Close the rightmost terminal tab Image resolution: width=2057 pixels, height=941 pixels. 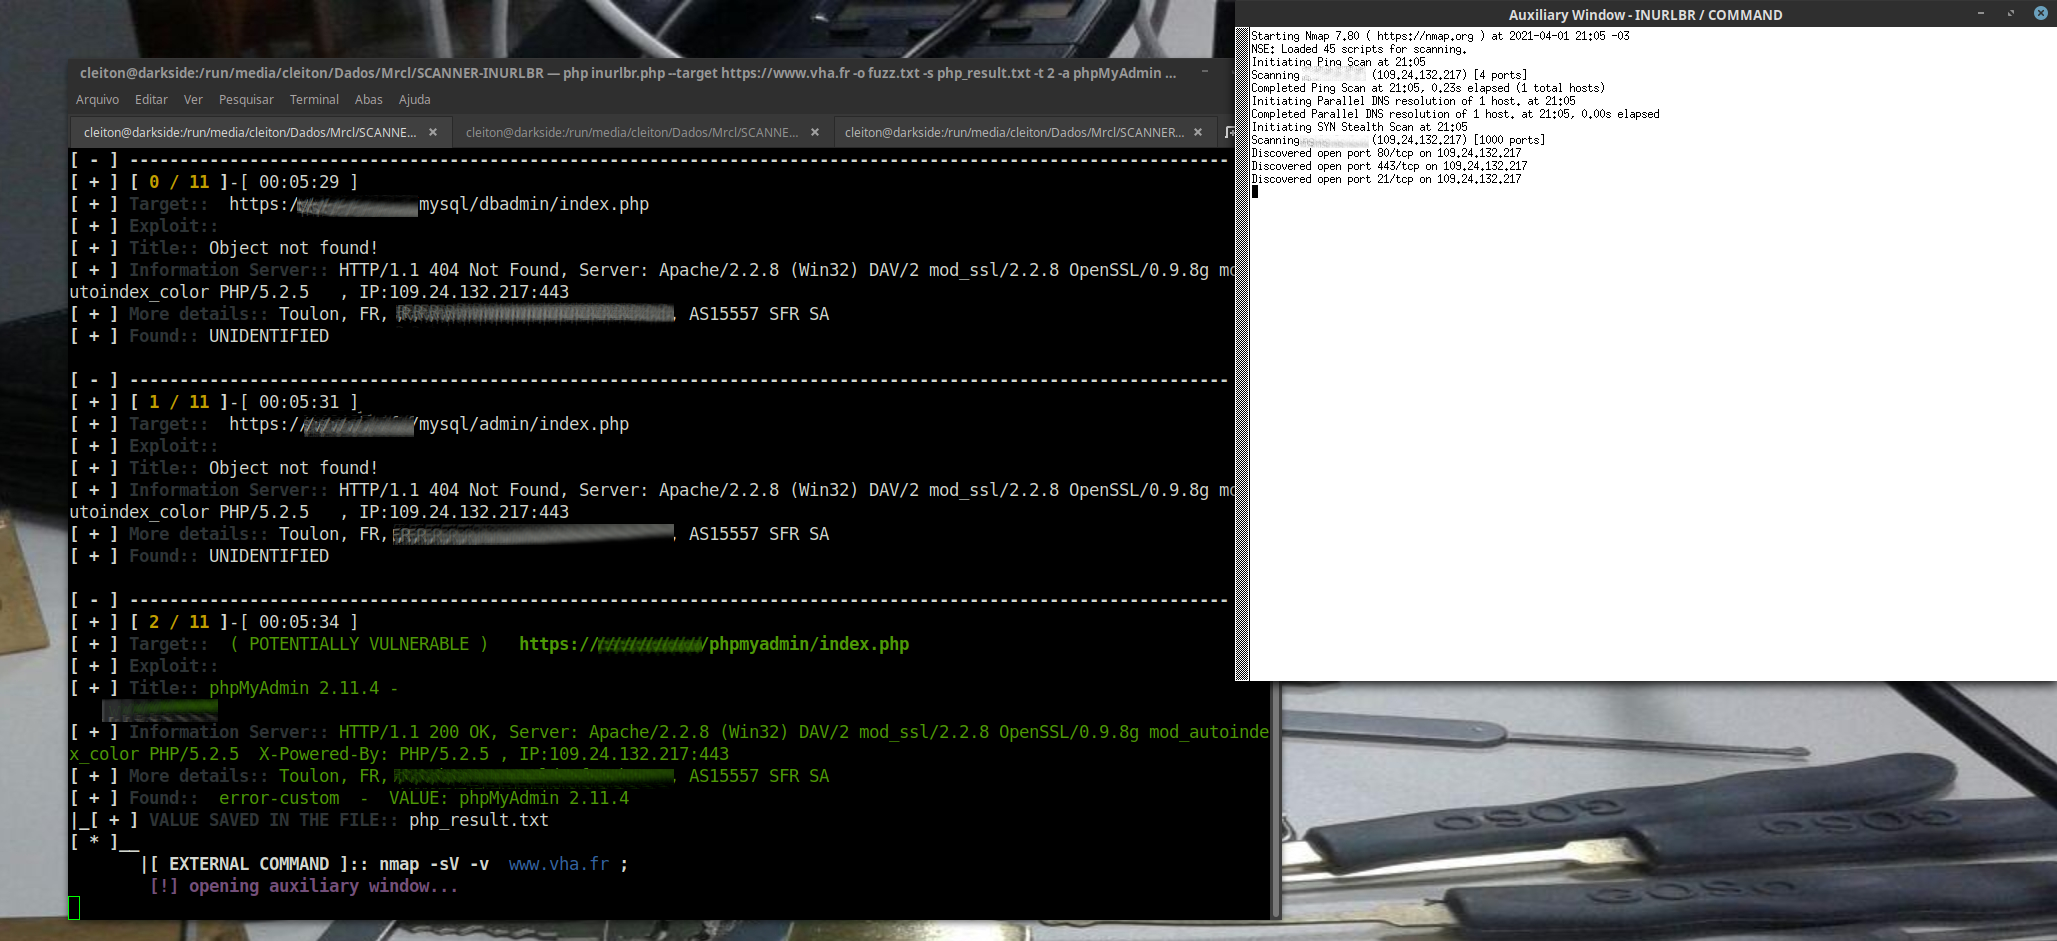point(1197,131)
